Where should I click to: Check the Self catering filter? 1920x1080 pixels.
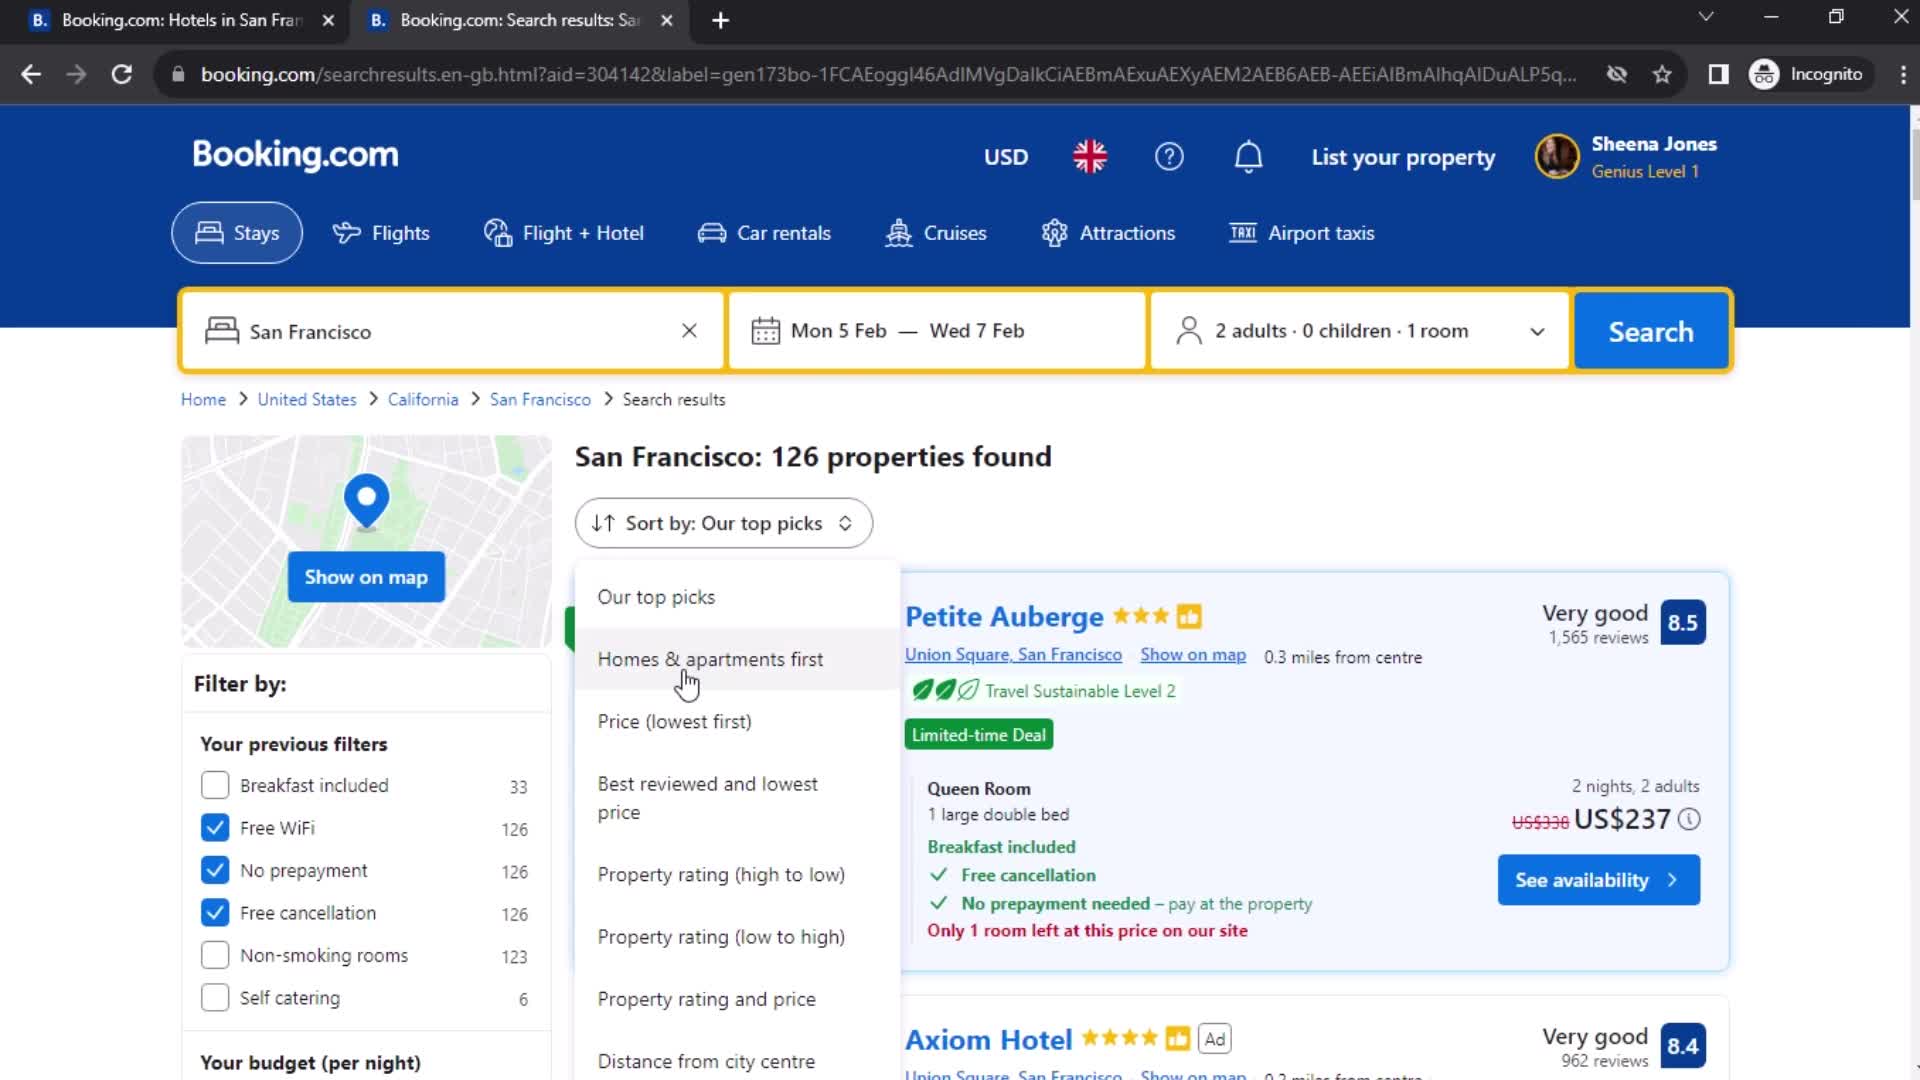[215, 998]
